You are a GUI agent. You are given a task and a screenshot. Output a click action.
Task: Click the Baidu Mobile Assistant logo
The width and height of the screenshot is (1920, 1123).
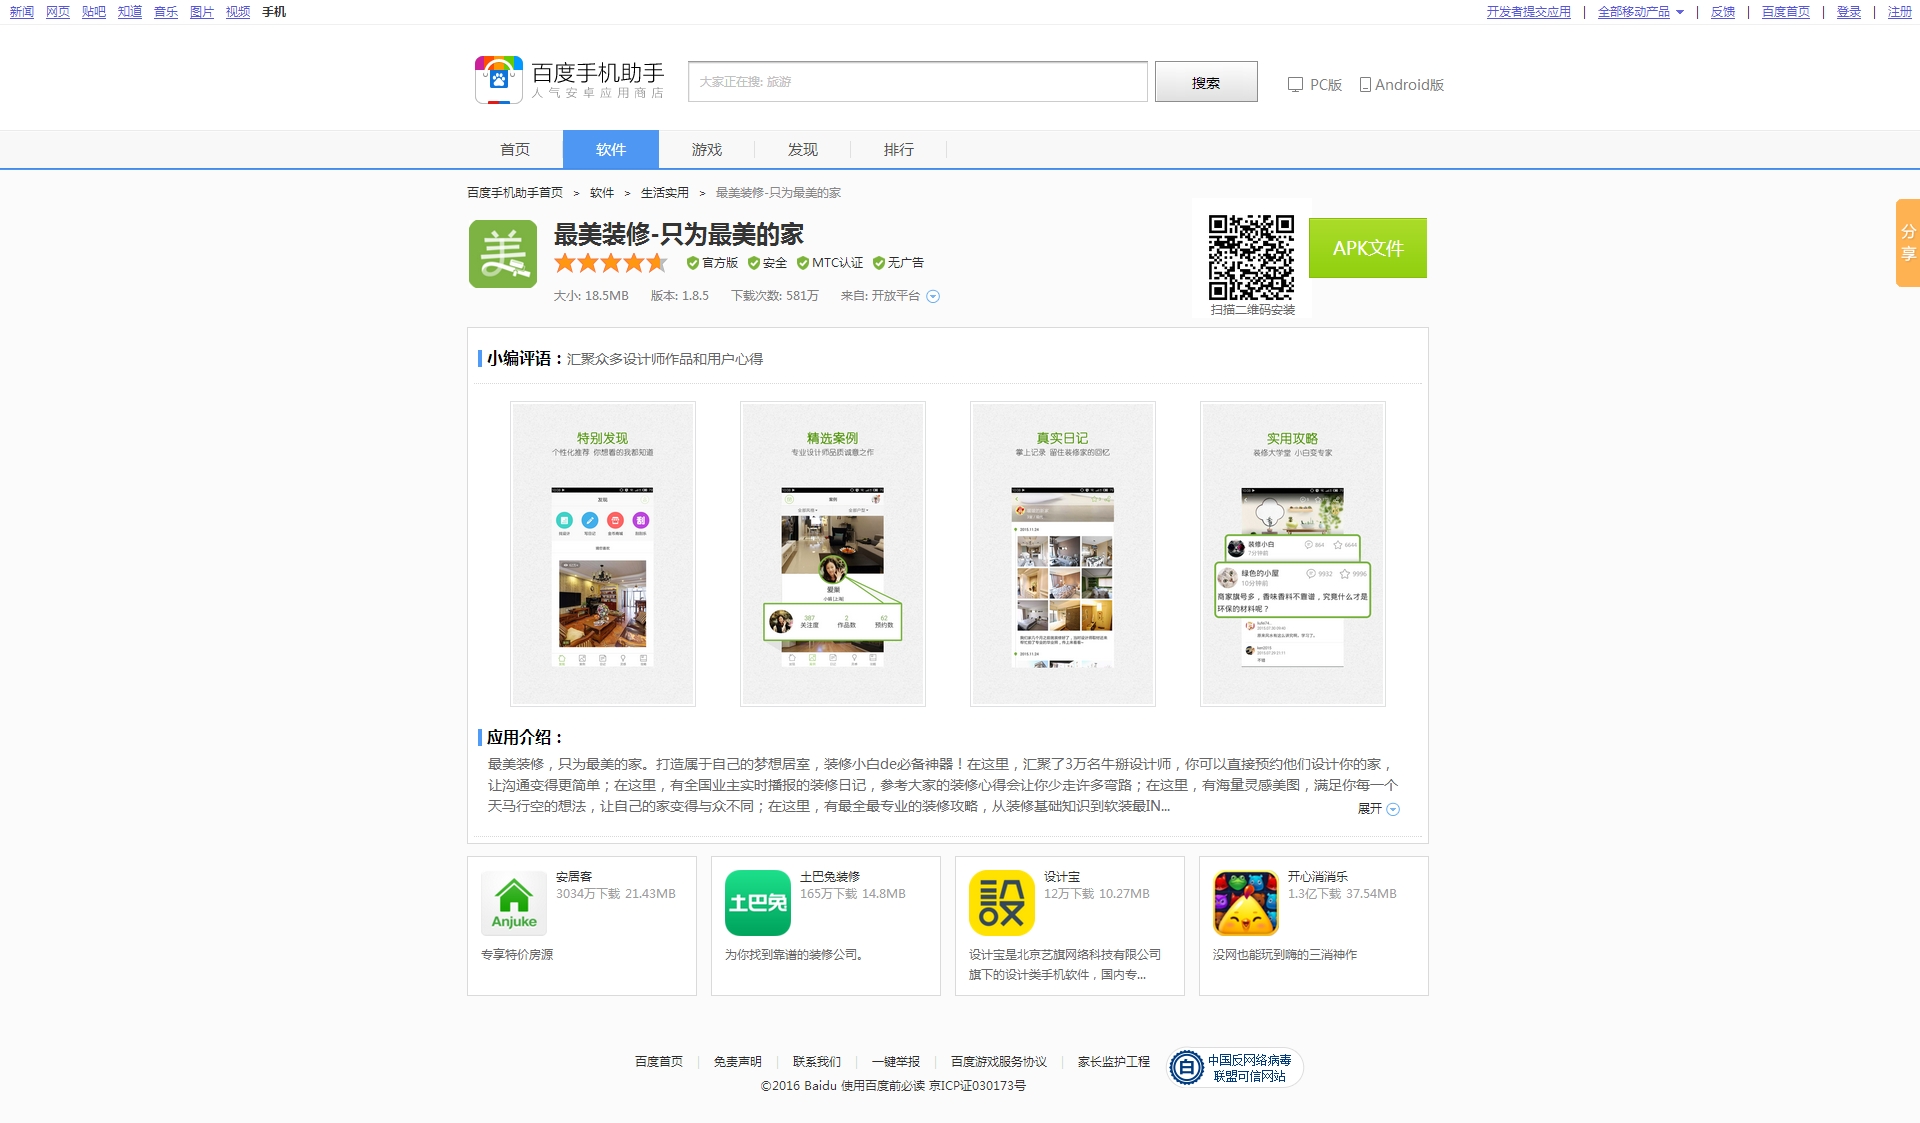tap(569, 80)
